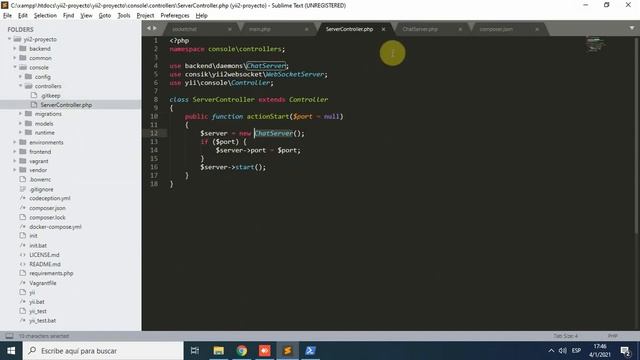The width and height of the screenshot is (640, 360).
Task: Open init.bat file
Action: tap(38, 246)
